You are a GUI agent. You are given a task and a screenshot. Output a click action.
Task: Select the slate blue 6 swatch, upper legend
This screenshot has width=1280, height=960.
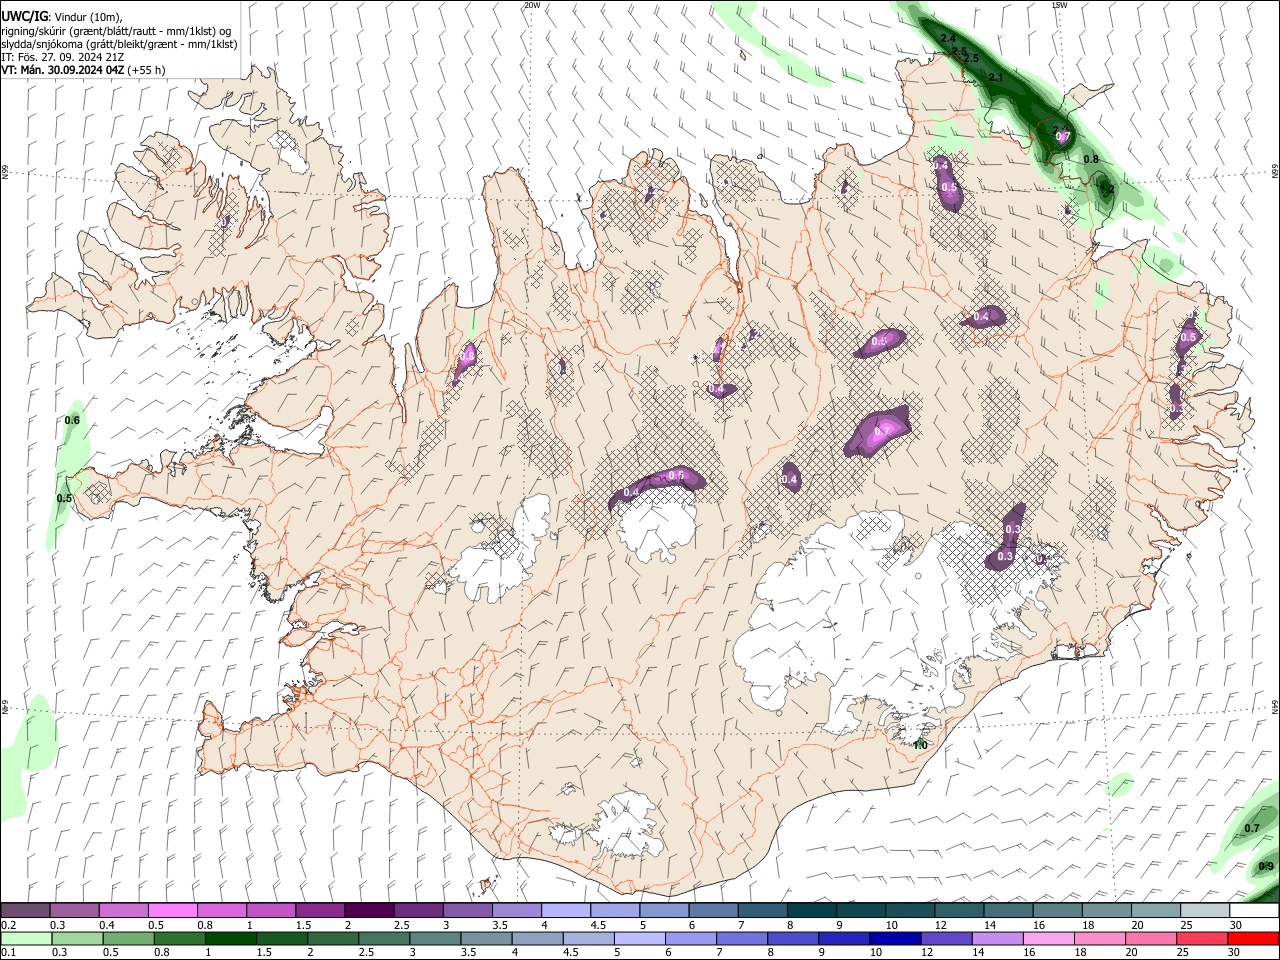(713, 910)
